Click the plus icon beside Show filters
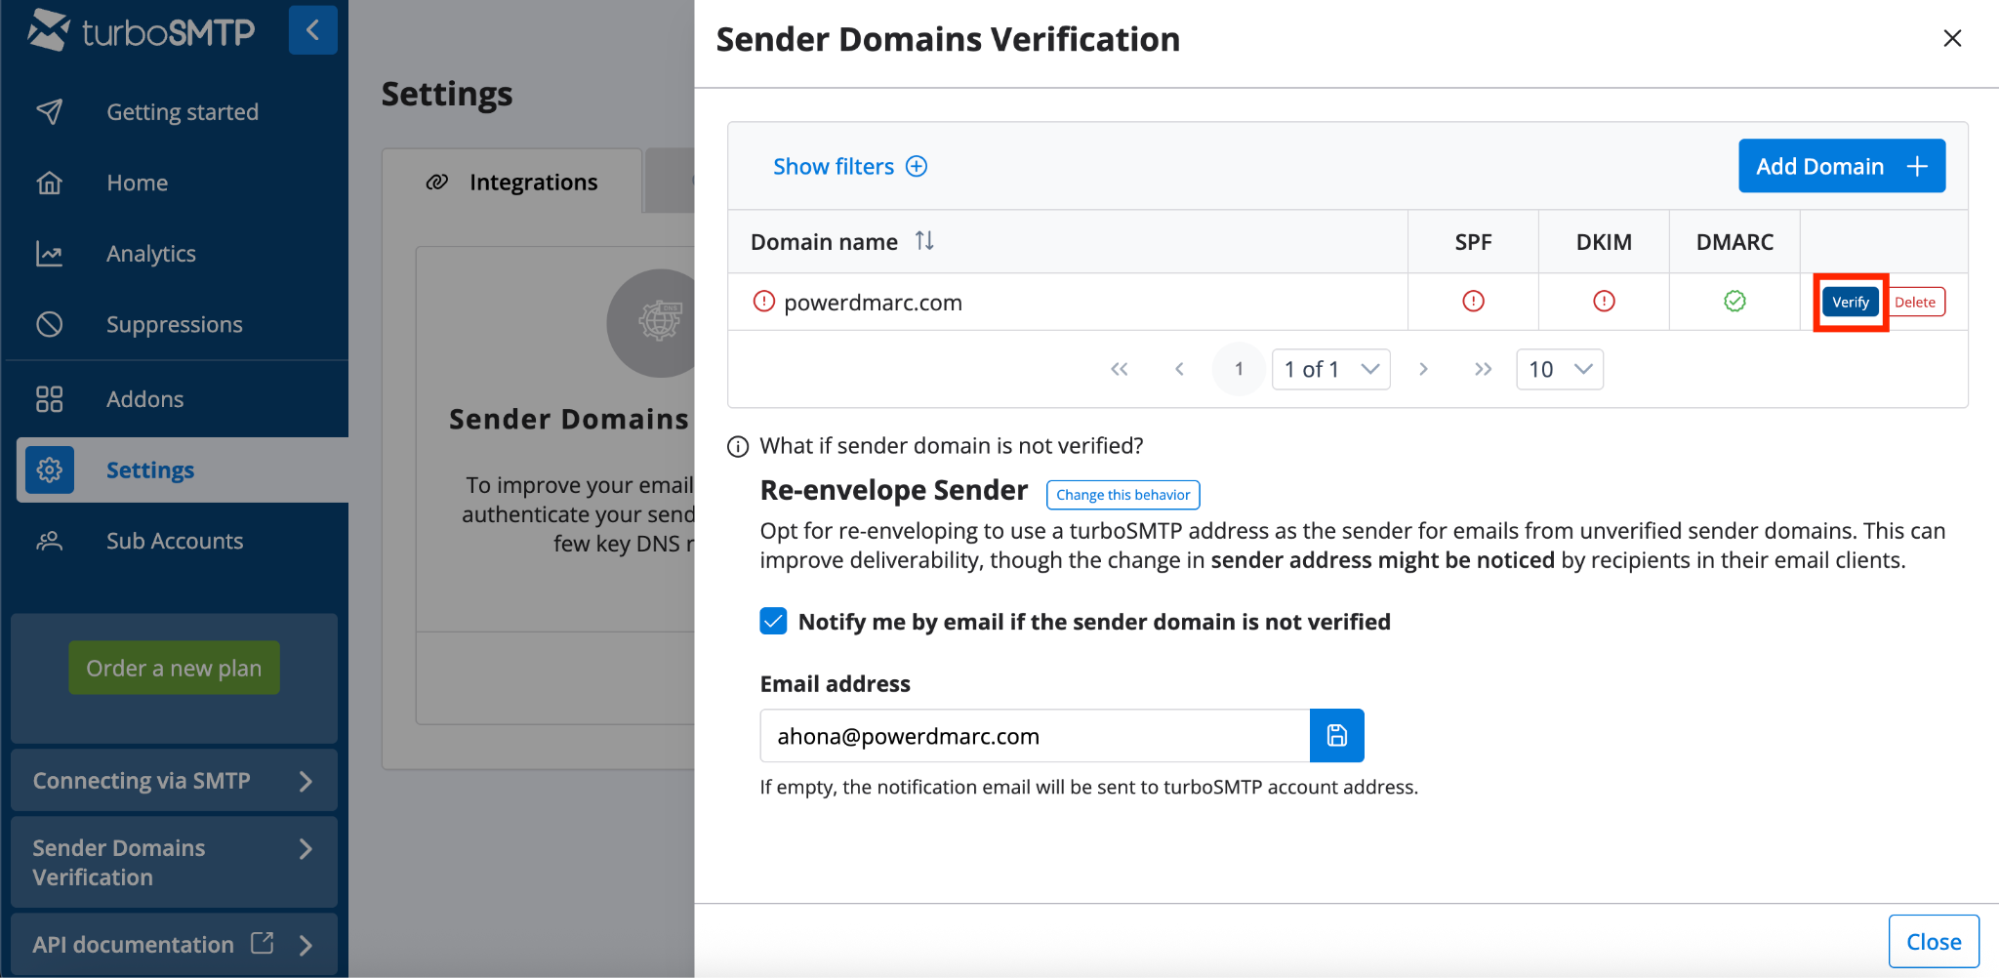Viewport: 1999px width, 979px height. point(916,166)
